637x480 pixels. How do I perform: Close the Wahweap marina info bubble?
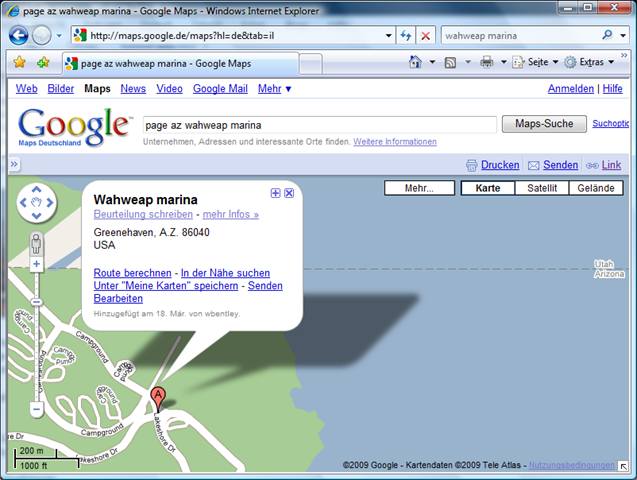289,193
